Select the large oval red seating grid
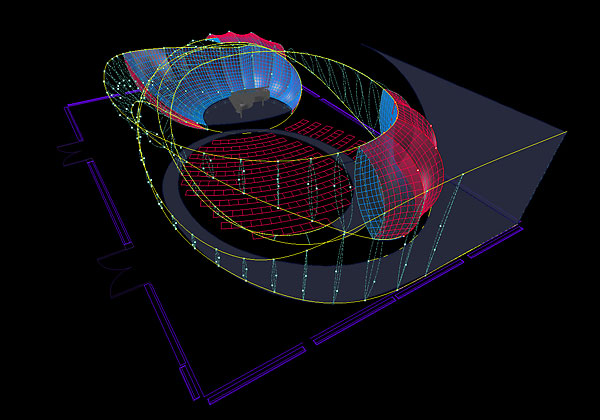 point(266,185)
